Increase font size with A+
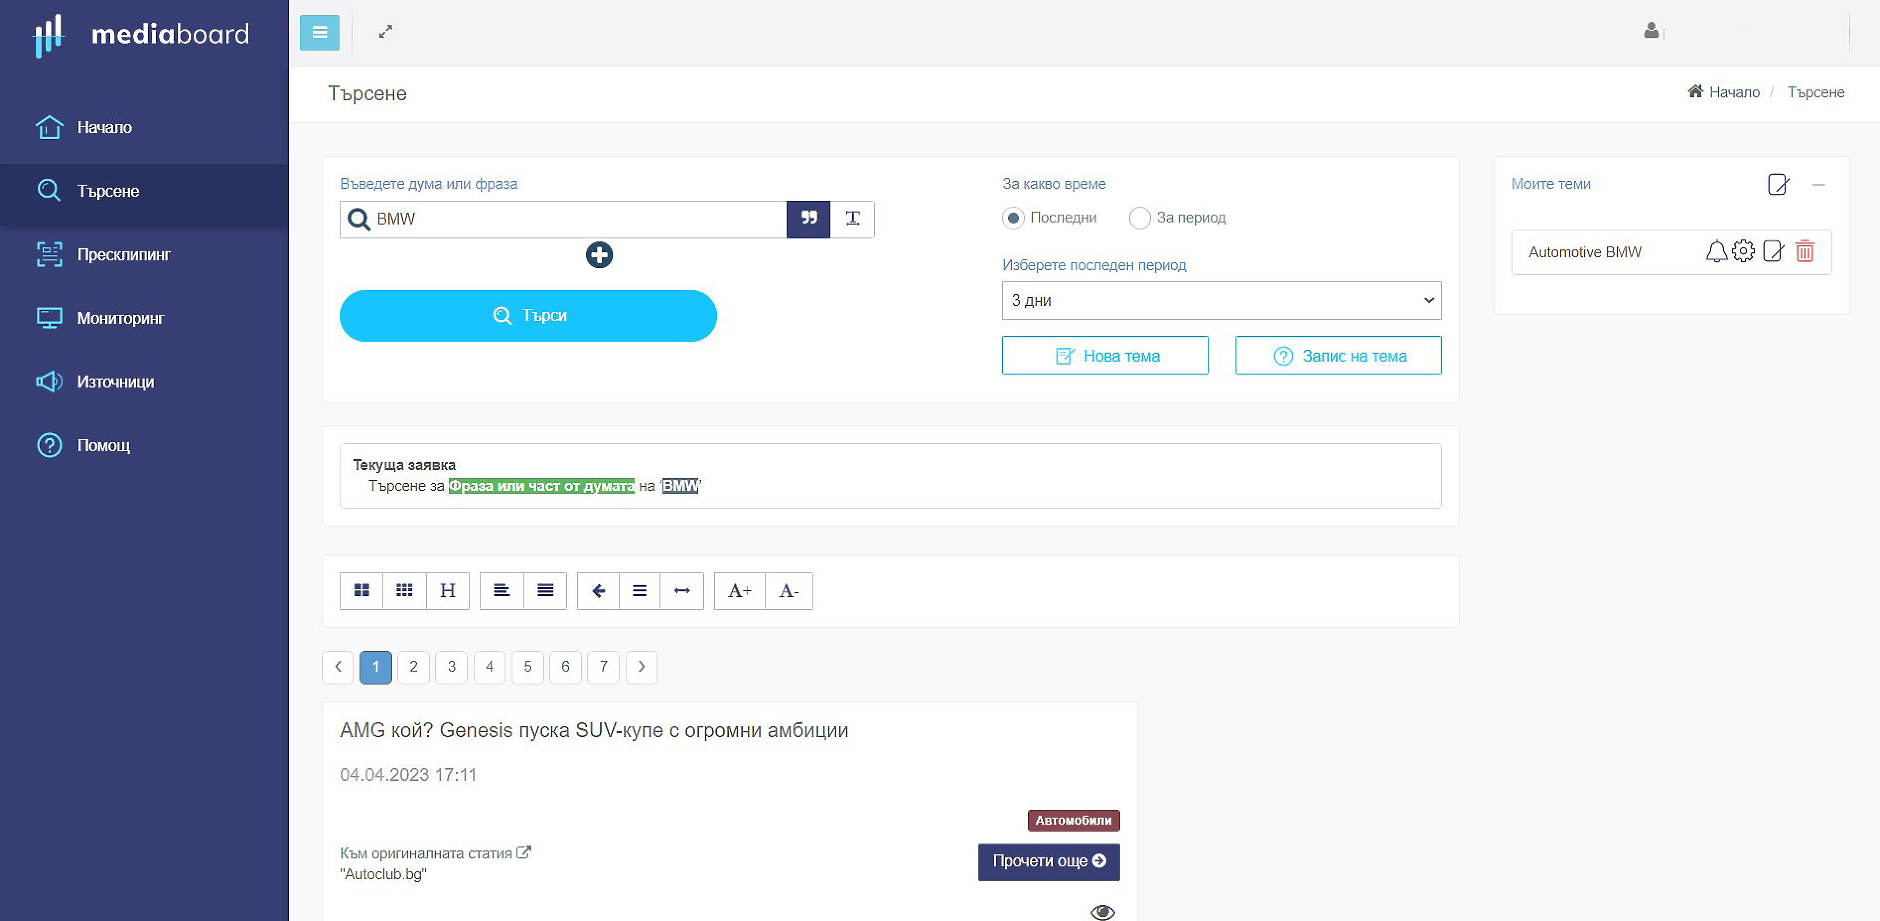Screen dimensions: 1880x921 (x=740, y=591)
